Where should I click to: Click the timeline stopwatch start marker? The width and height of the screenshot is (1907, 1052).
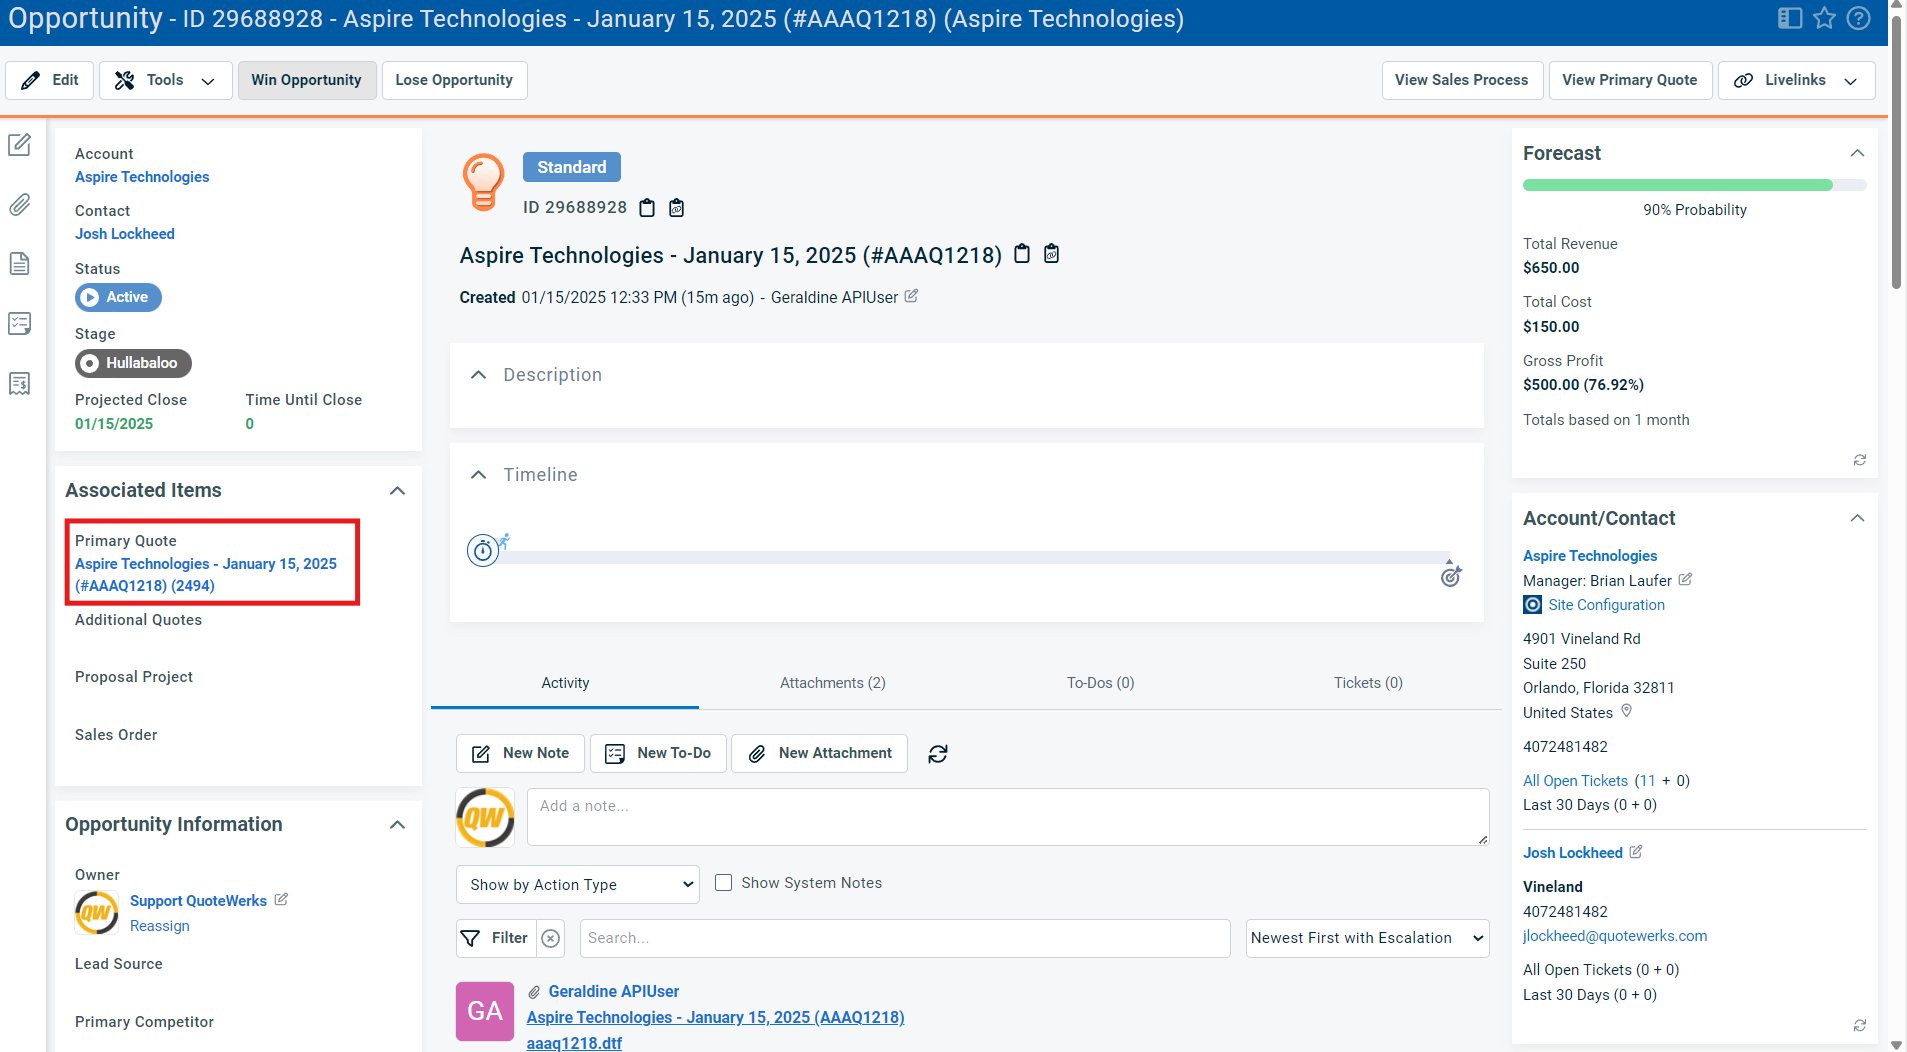tap(483, 550)
